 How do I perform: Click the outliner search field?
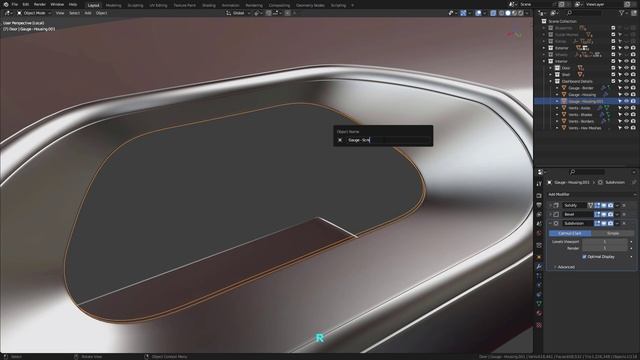coord(585,13)
